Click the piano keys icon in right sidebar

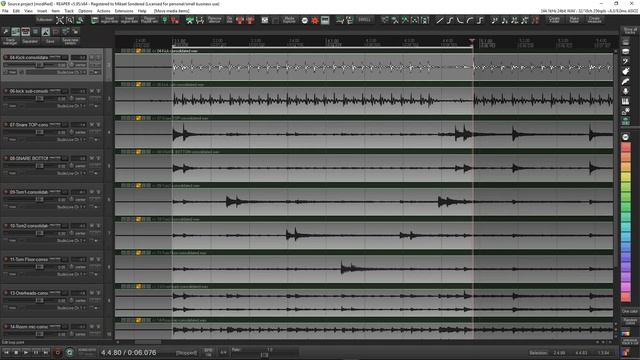[625, 101]
